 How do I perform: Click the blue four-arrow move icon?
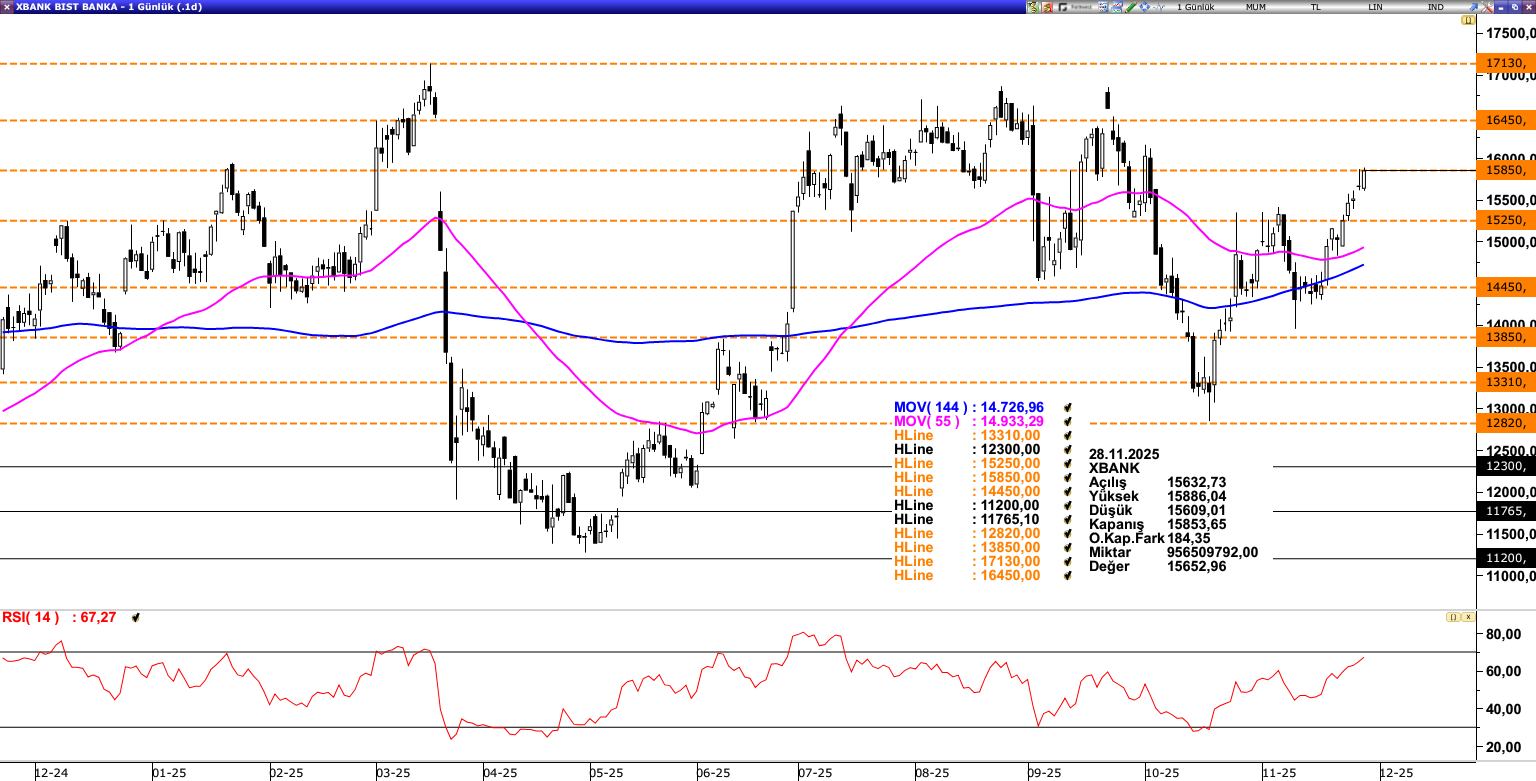pos(1144,6)
